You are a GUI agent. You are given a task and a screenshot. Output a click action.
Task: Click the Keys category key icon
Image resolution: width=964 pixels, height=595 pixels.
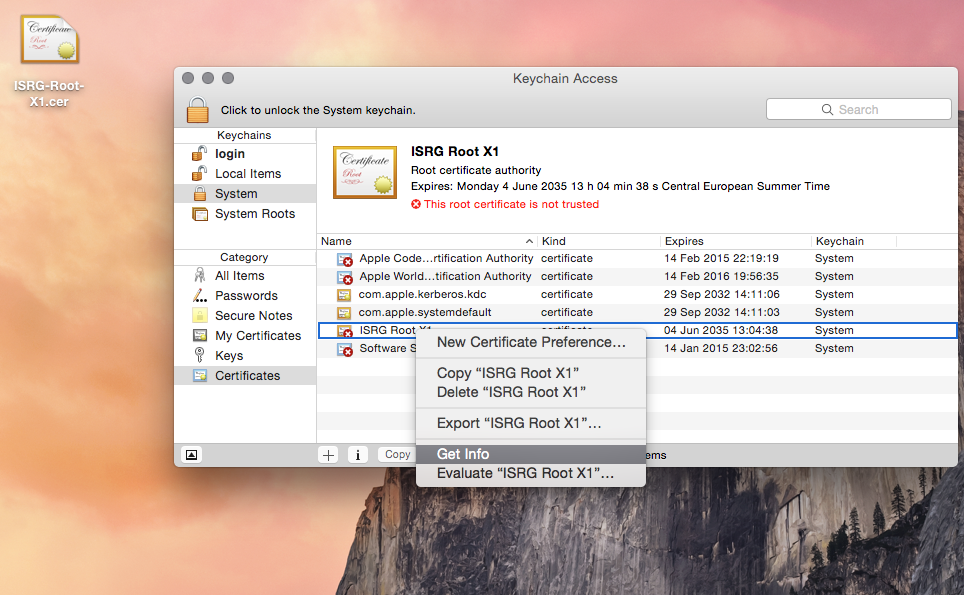199,355
